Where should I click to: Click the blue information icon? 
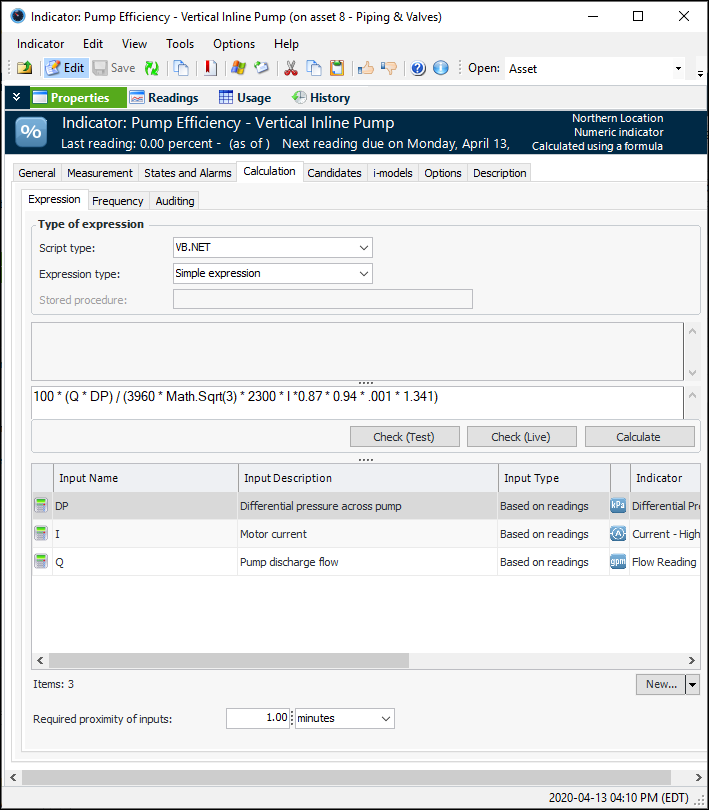click(x=440, y=68)
